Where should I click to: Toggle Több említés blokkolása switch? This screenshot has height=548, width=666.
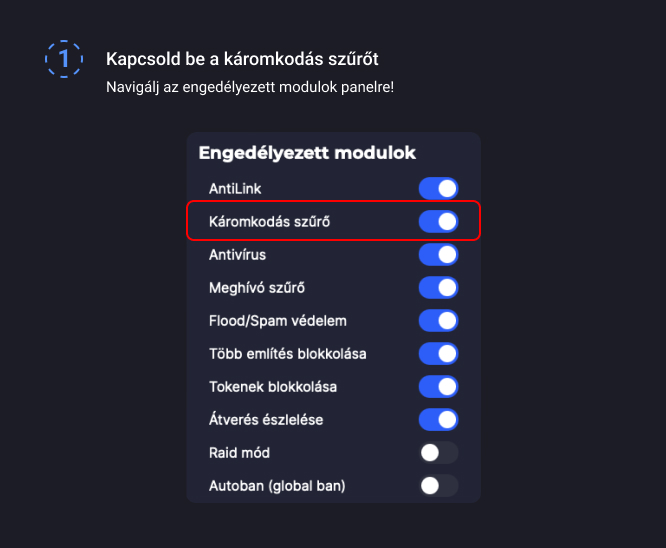pyautogui.click(x=438, y=353)
